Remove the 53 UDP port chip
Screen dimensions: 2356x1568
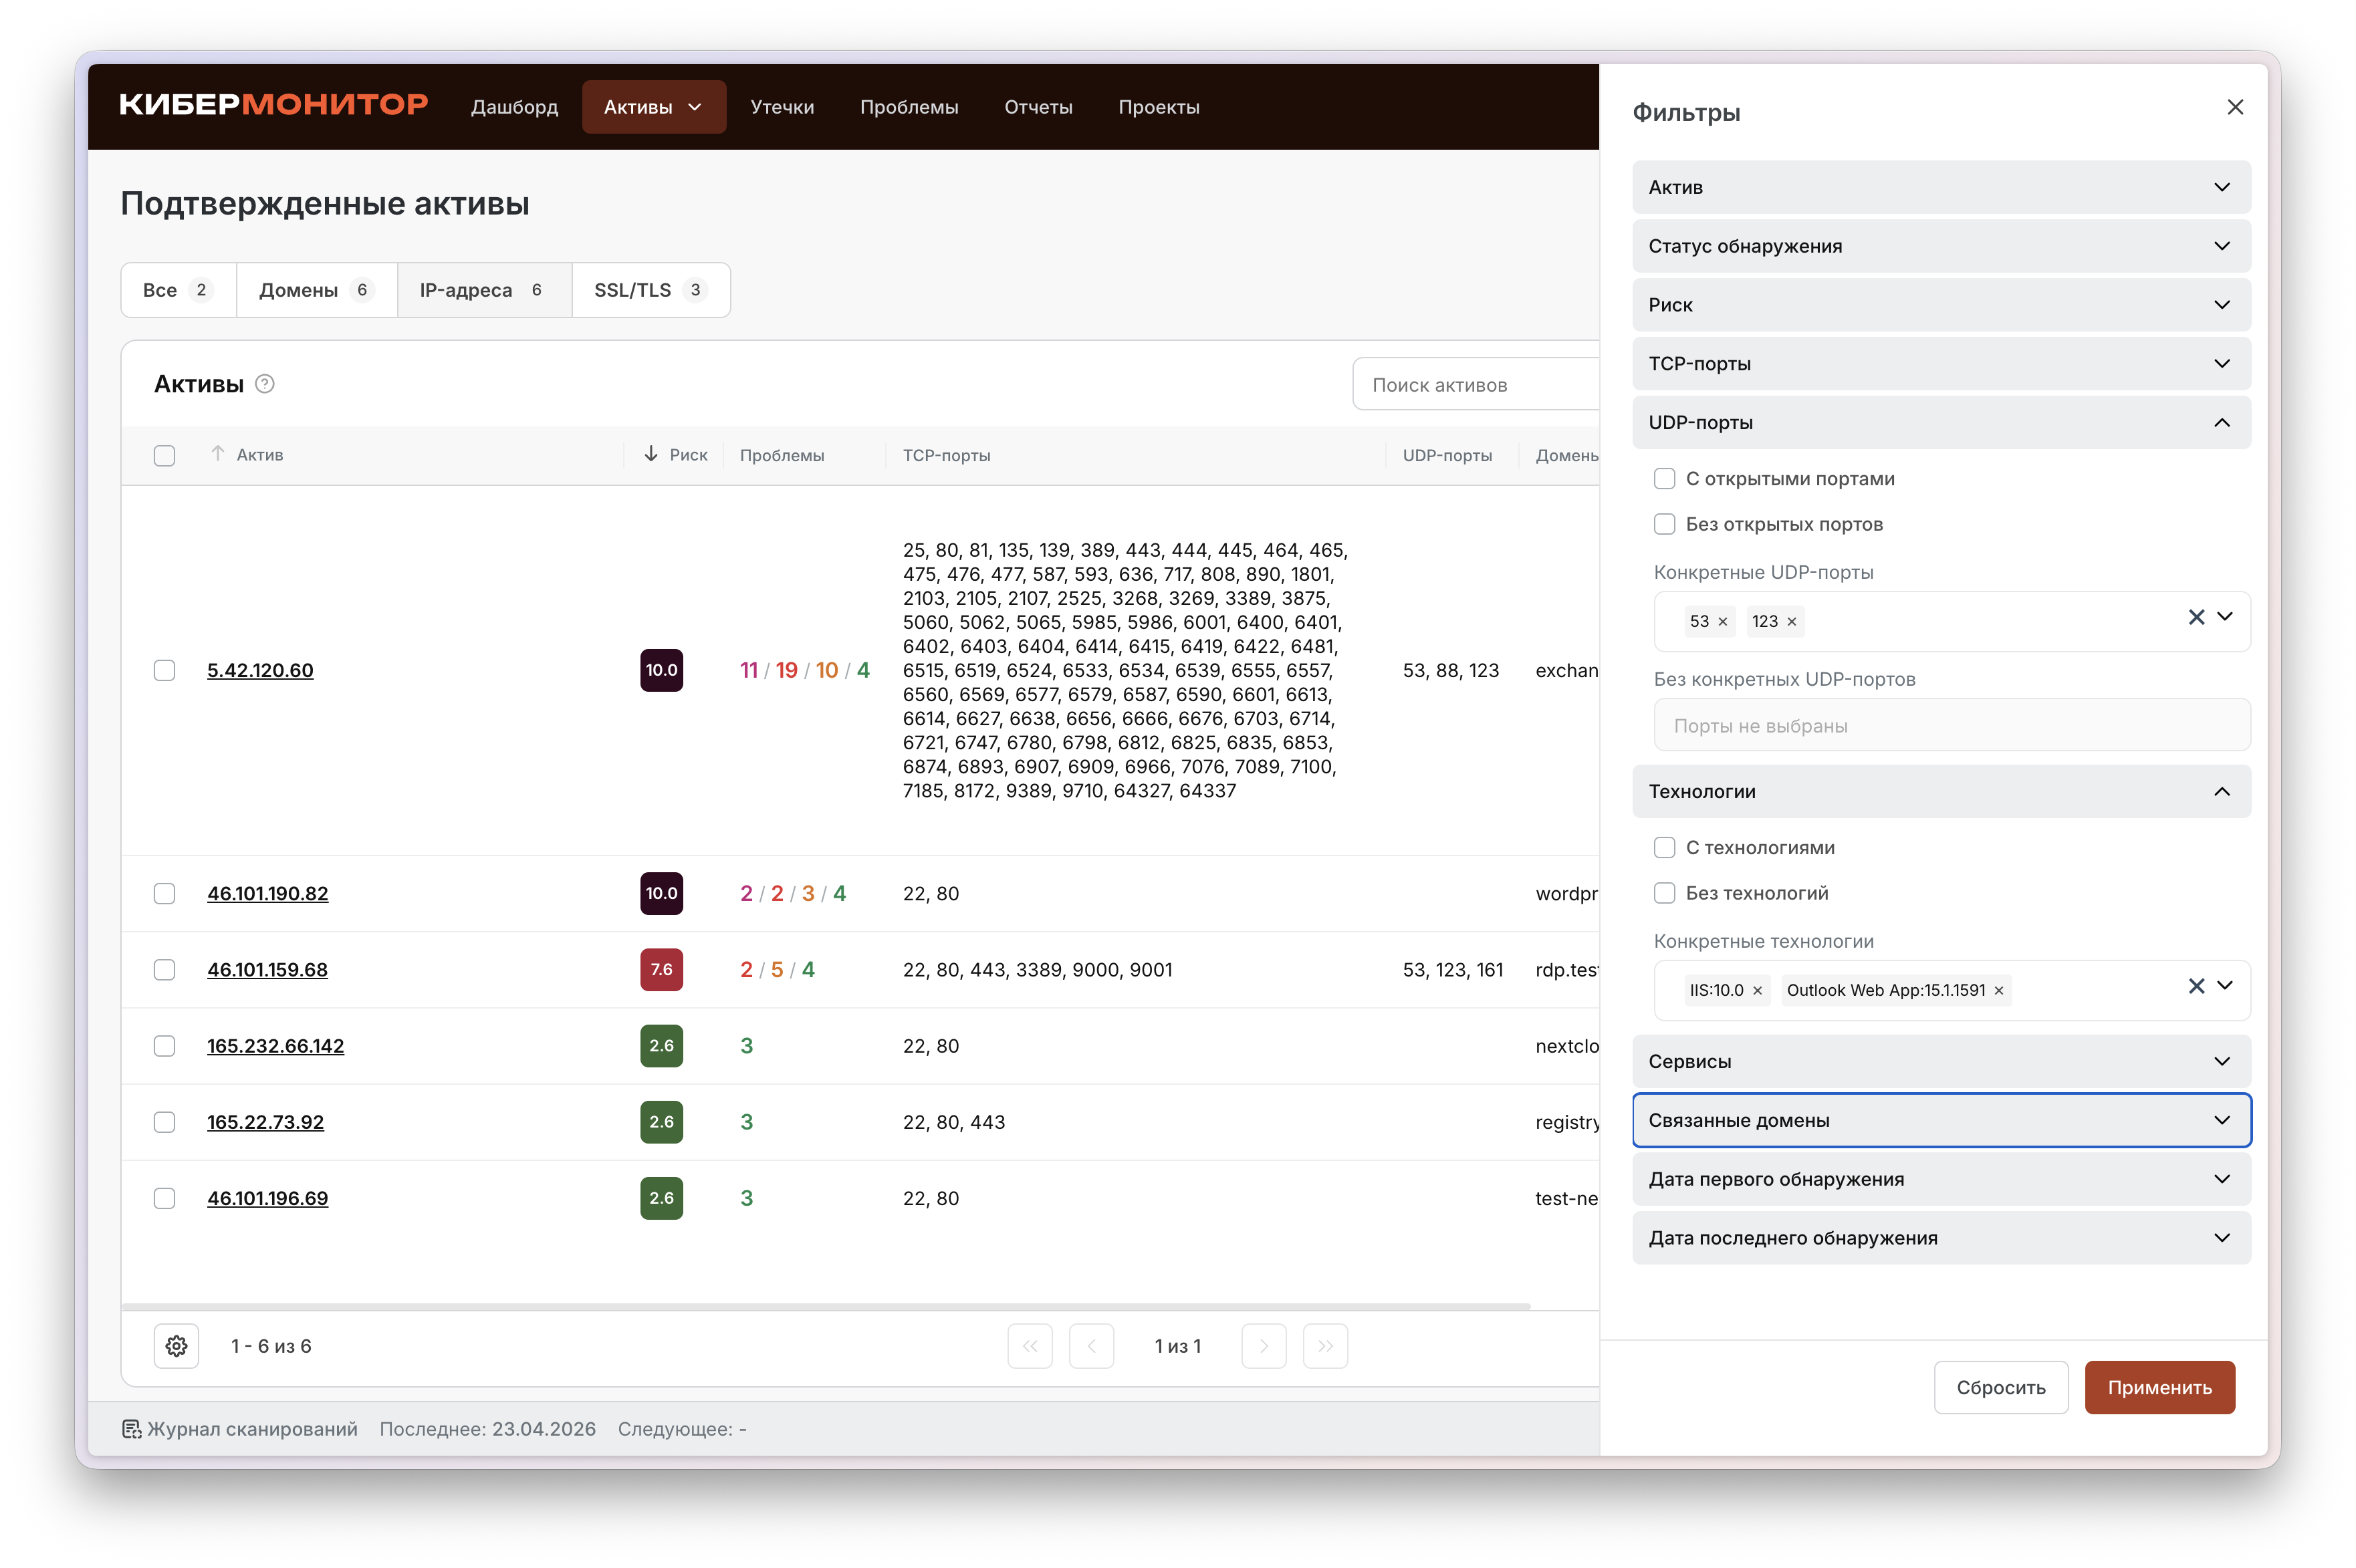(x=1723, y=622)
